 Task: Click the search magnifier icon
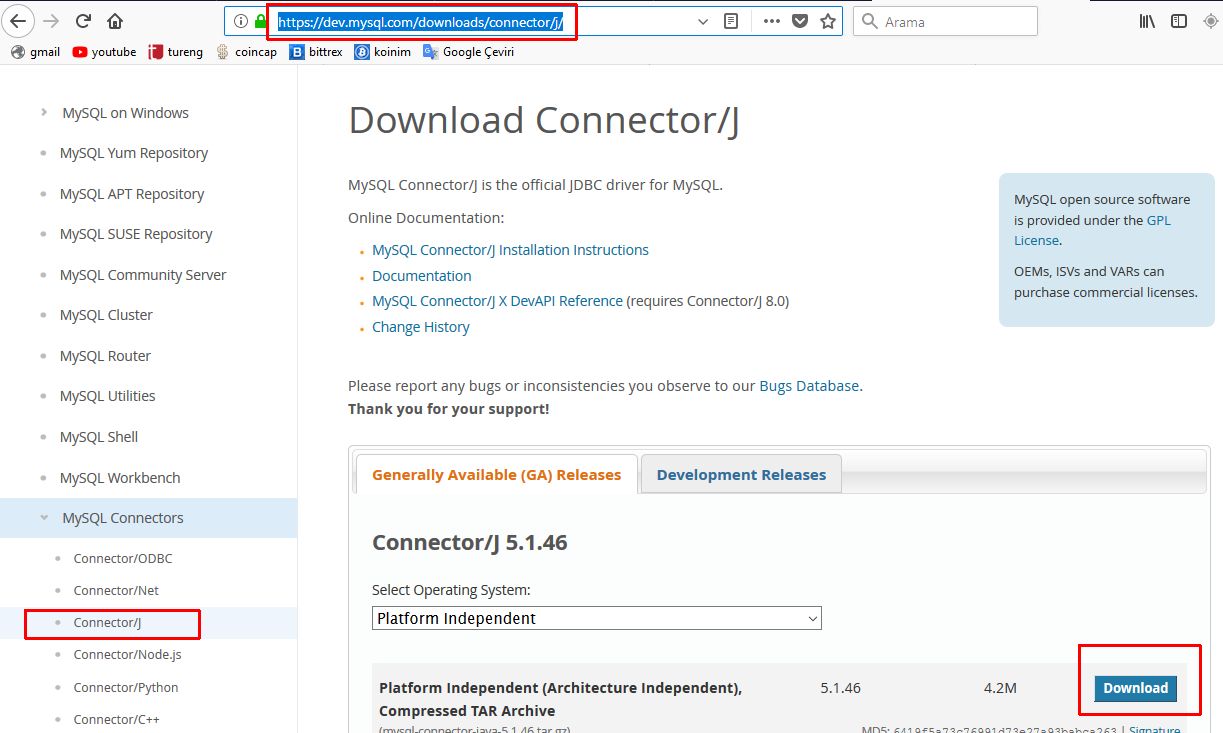pyautogui.click(x=870, y=21)
